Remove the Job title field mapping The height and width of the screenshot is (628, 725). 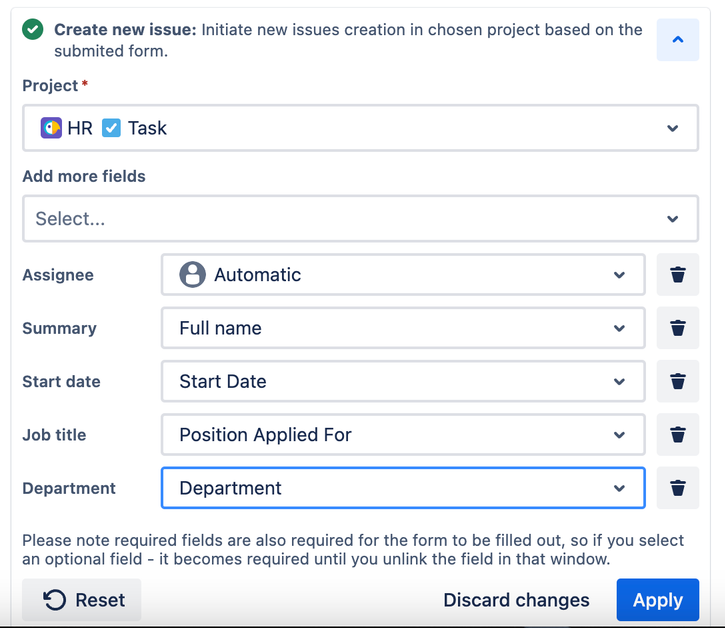pos(677,435)
